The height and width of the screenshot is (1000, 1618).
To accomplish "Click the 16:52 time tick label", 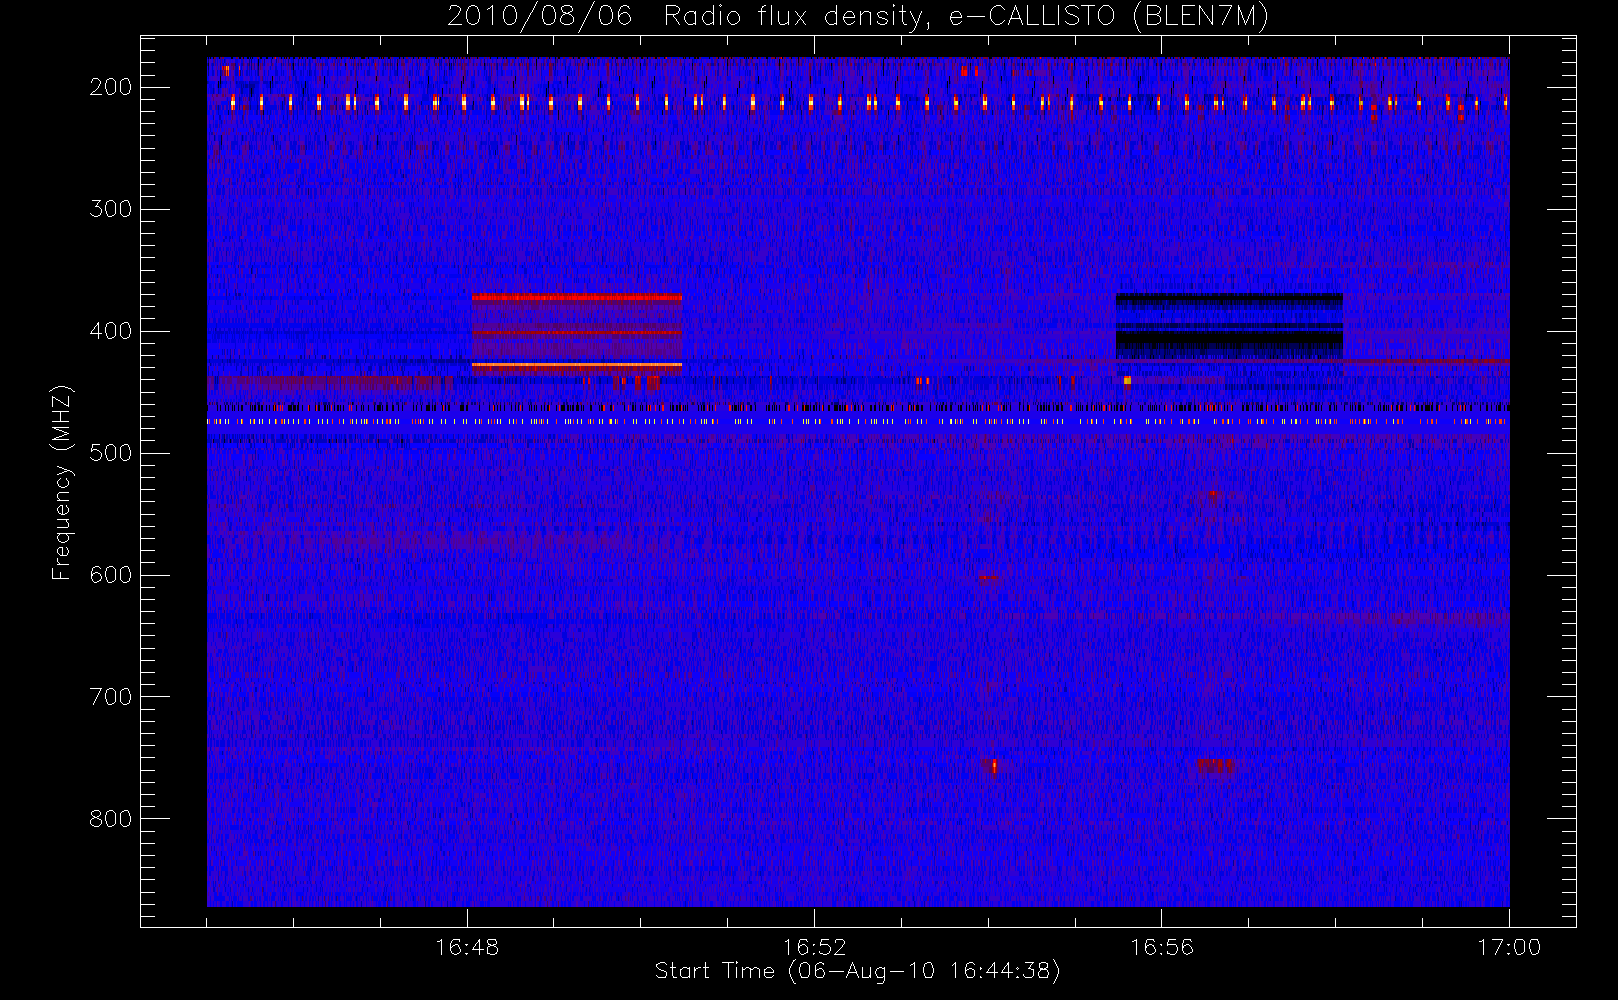I will tap(814, 947).
